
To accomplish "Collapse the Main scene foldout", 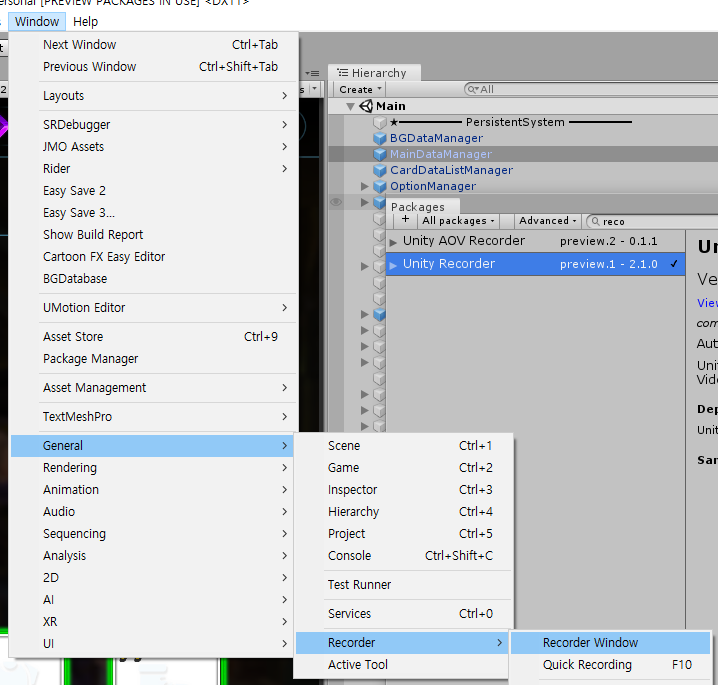I will (x=350, y=106).
